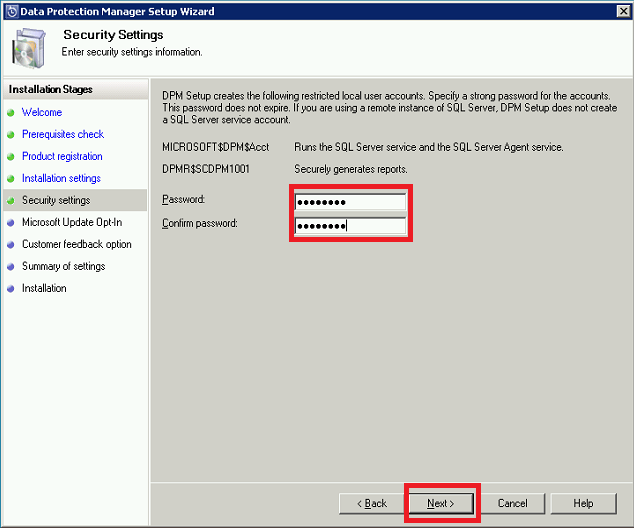634x528 pixels.
Task: Open Help for security settings
Action: pos(583,503)
